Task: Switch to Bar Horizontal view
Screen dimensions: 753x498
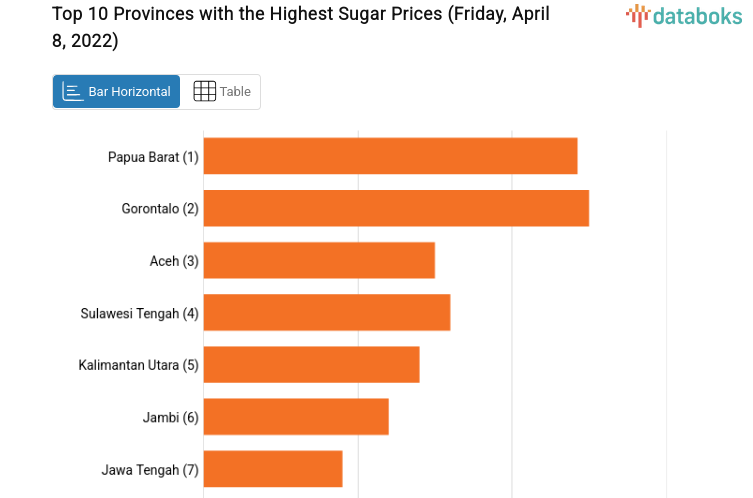Action: pyautogui.click(x=117, y=91)
